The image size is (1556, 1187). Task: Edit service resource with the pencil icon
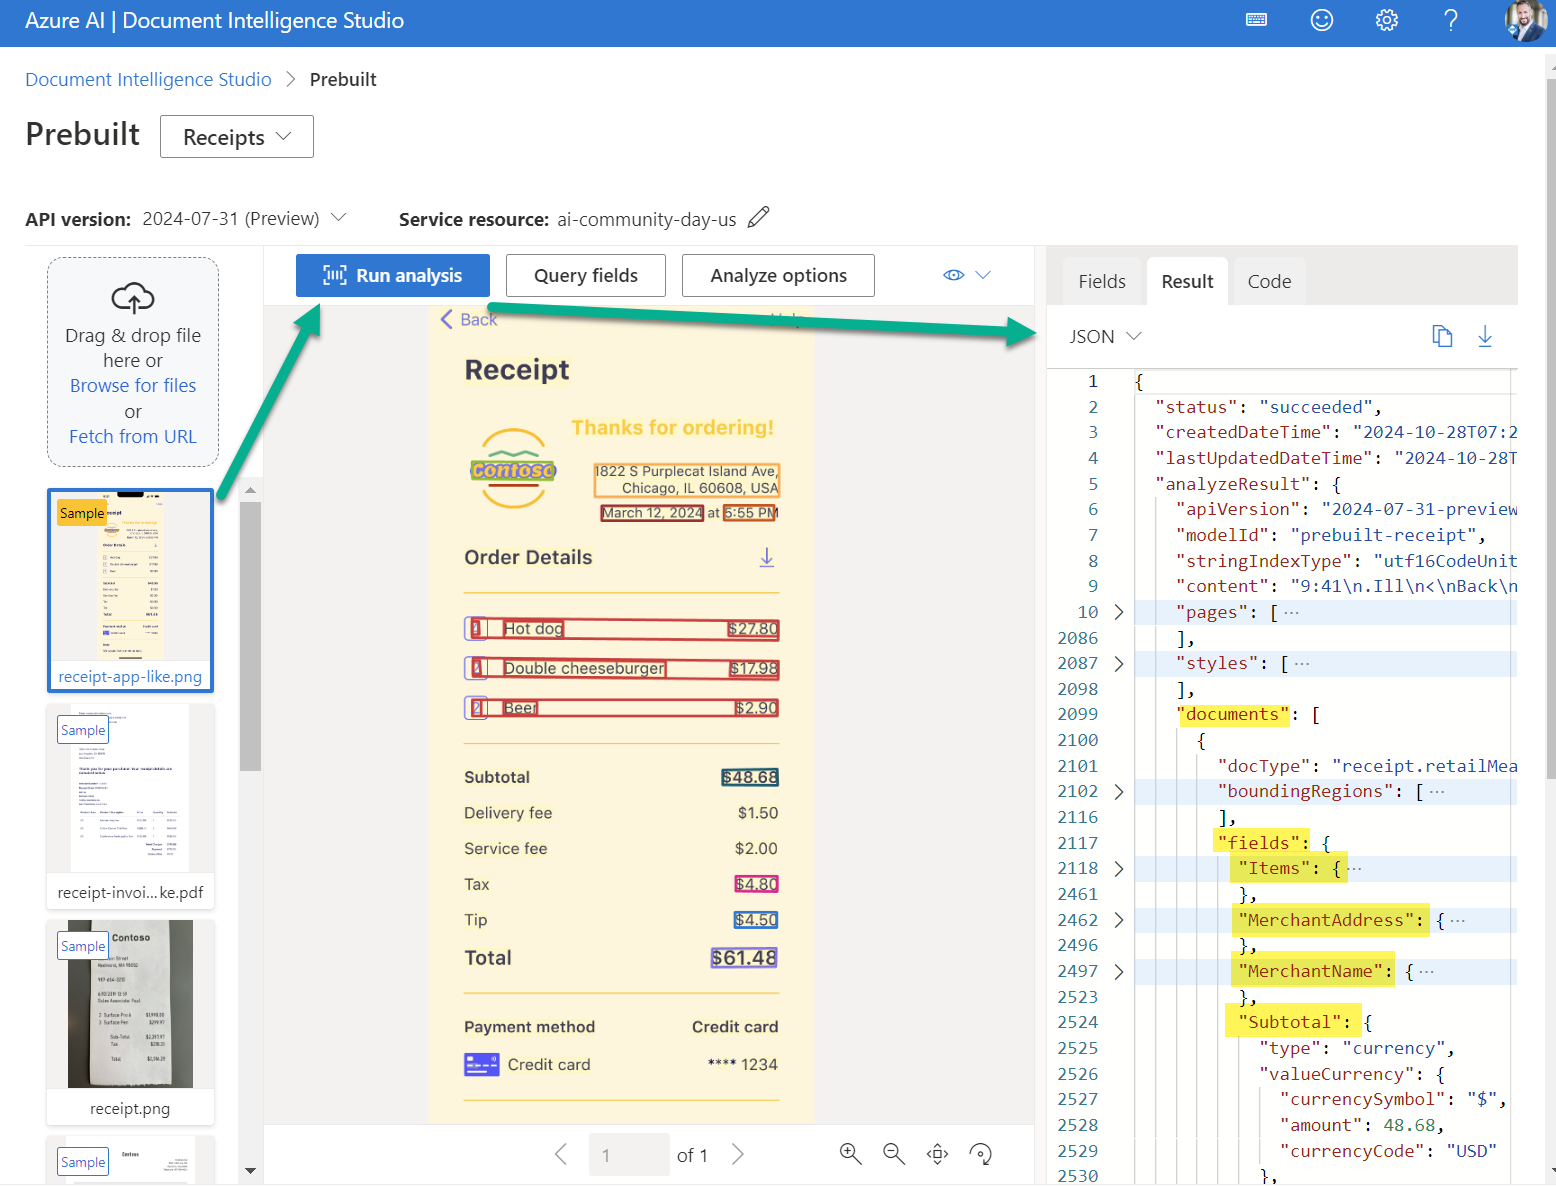click(758, 217)
